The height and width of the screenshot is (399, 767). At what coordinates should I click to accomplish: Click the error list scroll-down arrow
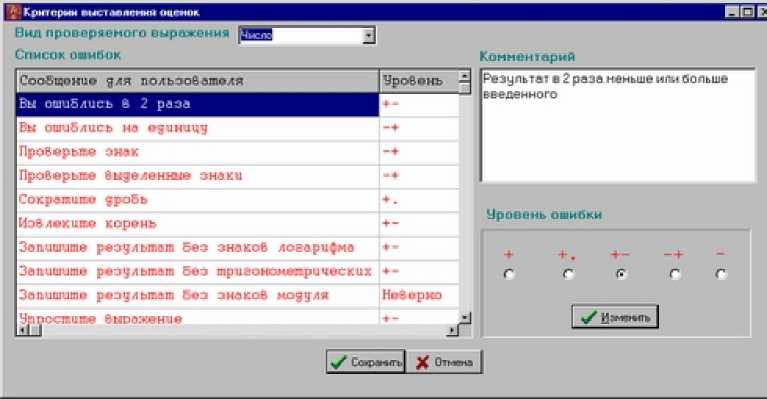point(465,318)
